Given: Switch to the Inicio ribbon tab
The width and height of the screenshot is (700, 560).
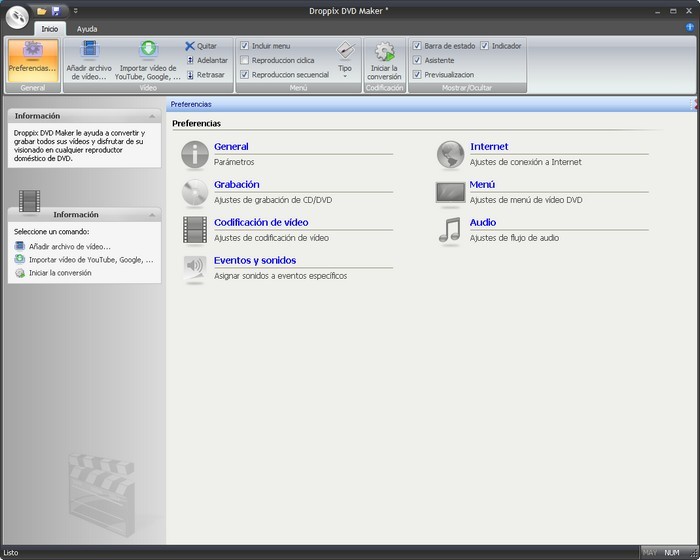Looking at the screenshot, I should pos(50,29).
